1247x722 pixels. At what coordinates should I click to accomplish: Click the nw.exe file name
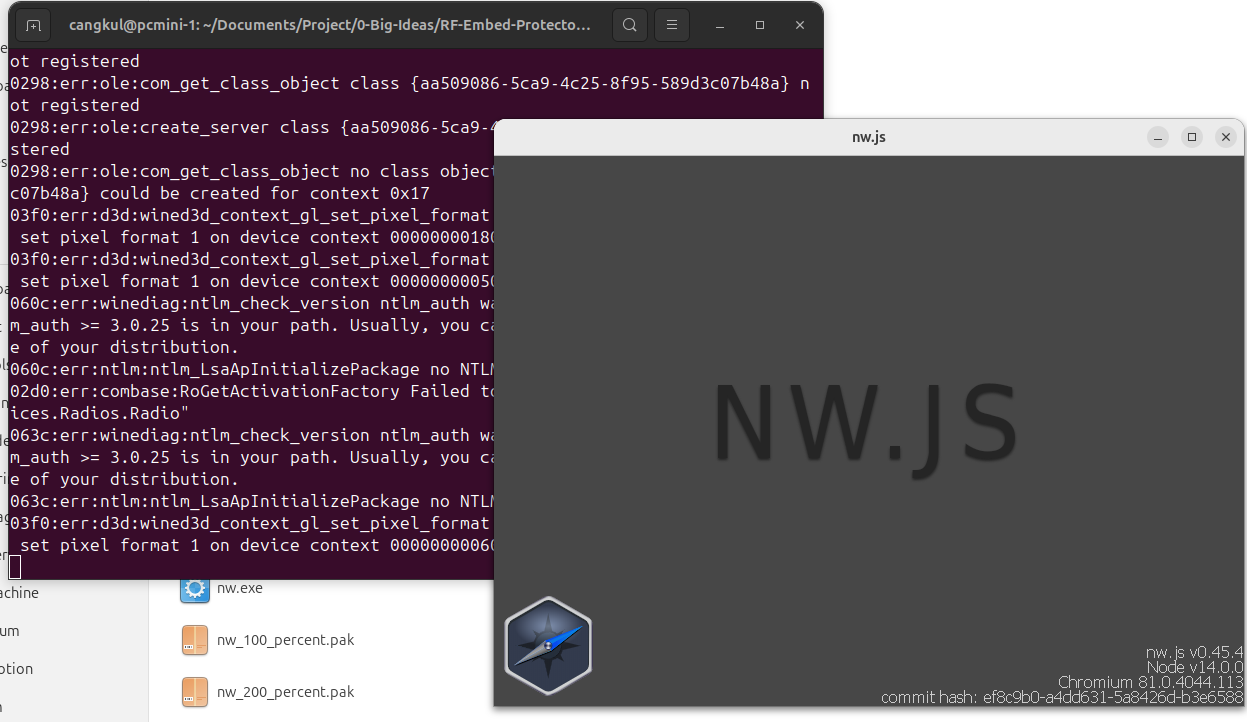point(240,588)
